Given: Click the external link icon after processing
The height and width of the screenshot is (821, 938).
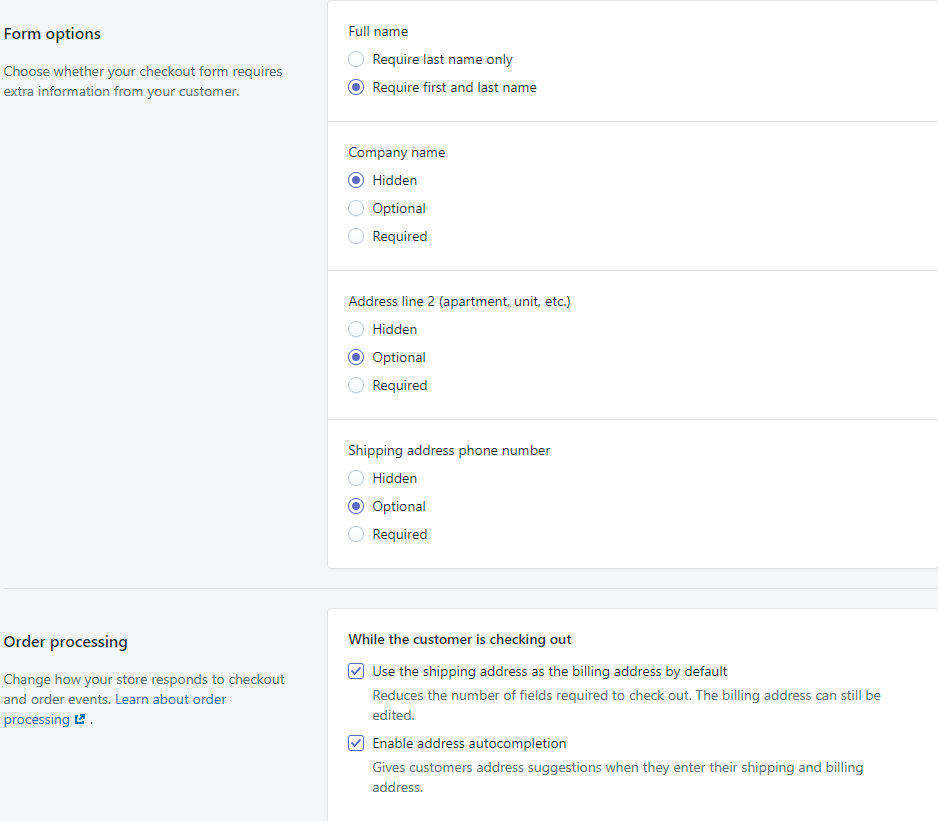Looking at the screenshot, I should click(x=80, y=719).
